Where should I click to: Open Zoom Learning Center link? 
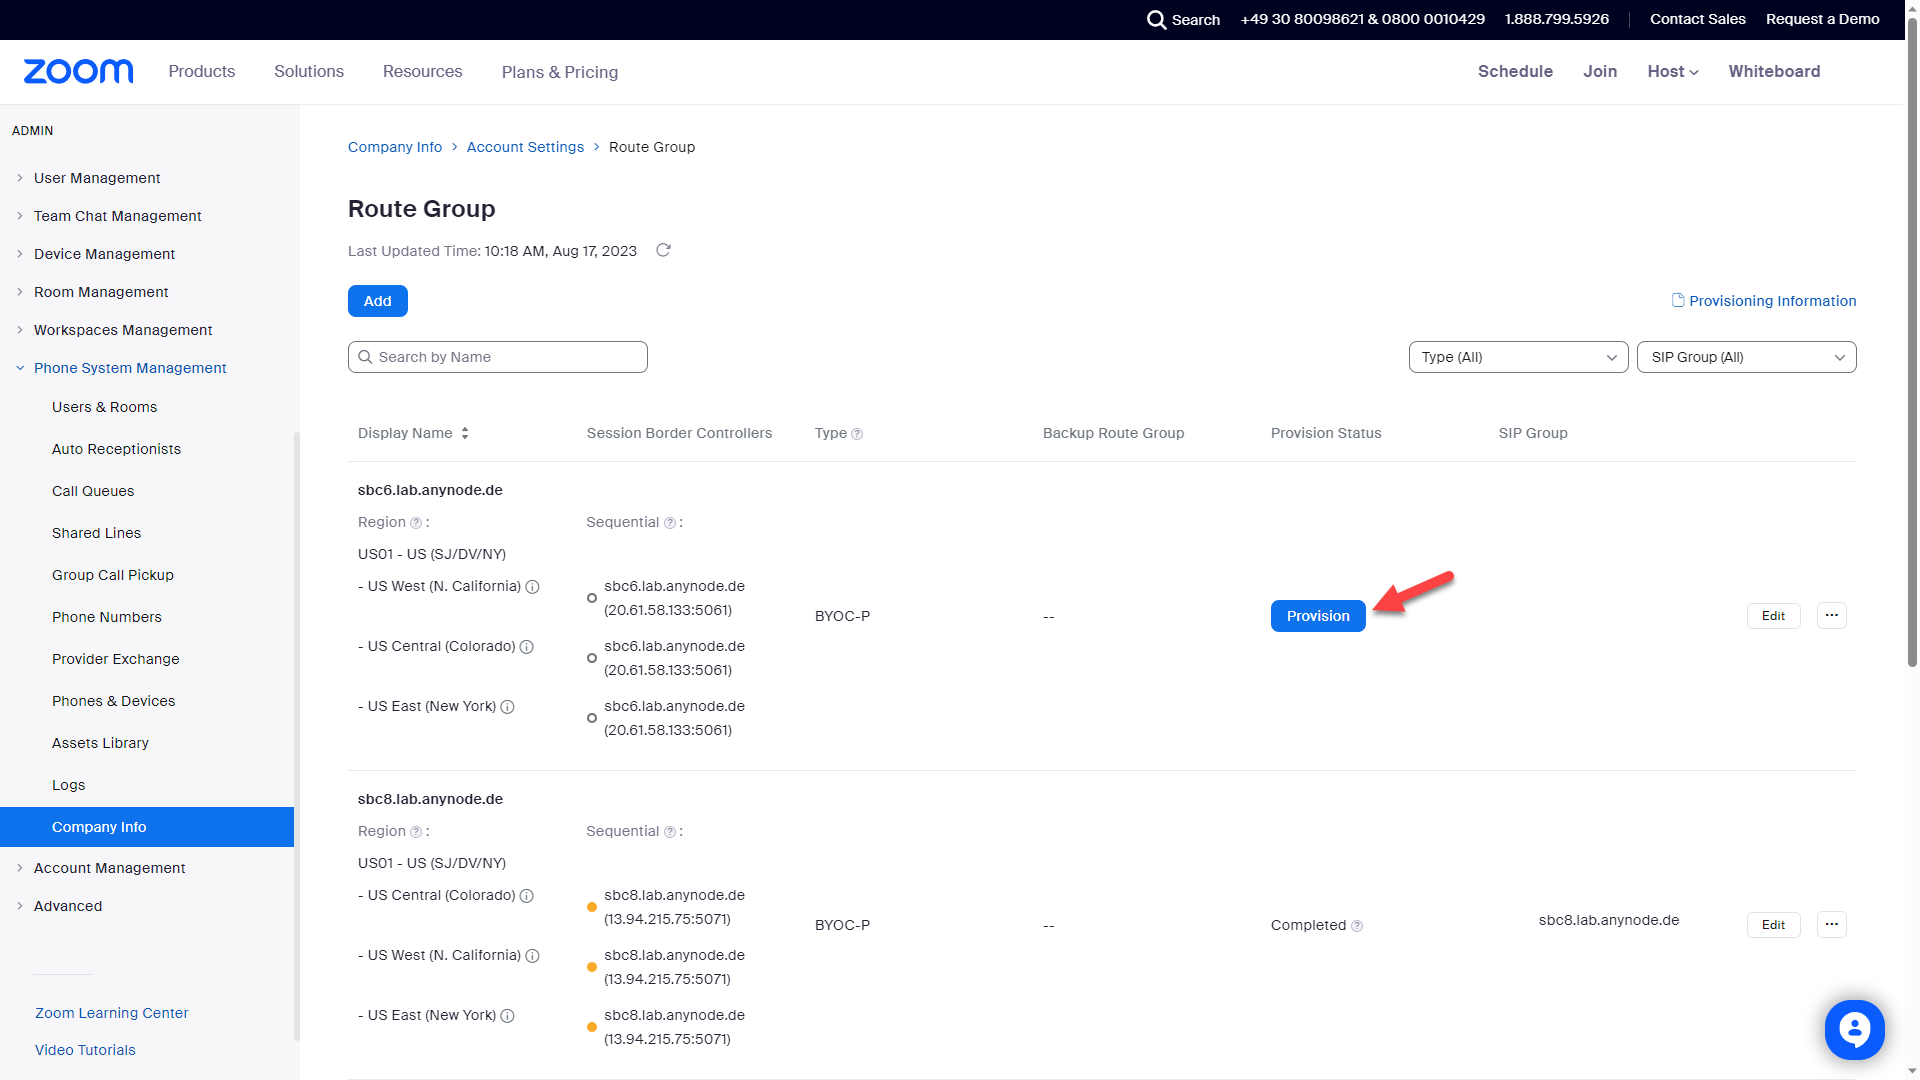111,1013
